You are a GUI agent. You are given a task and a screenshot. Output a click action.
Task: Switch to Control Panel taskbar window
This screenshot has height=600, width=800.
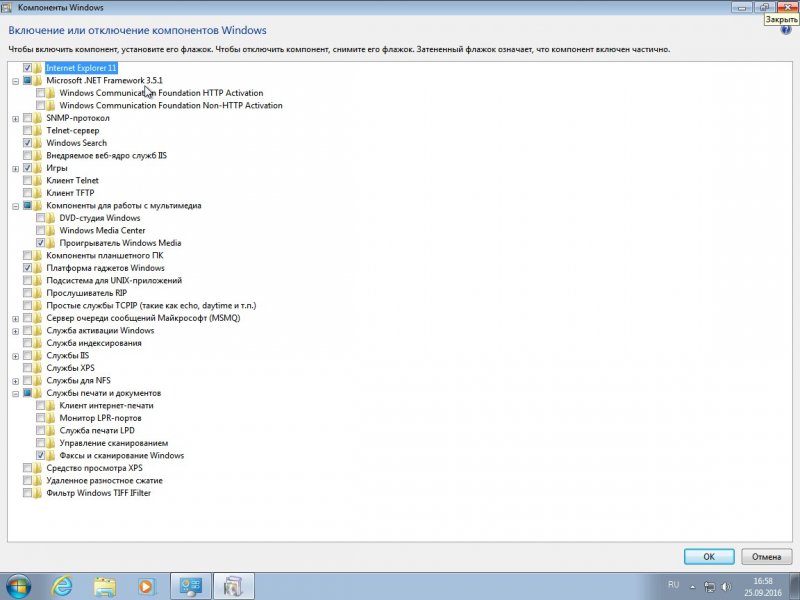[x=190, y=586]
